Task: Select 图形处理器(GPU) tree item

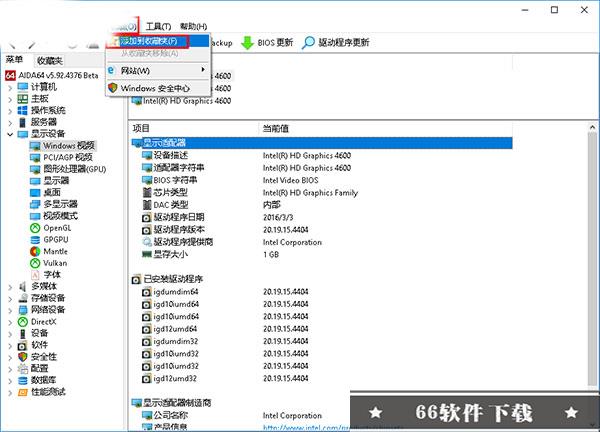Action: point(68,169)
